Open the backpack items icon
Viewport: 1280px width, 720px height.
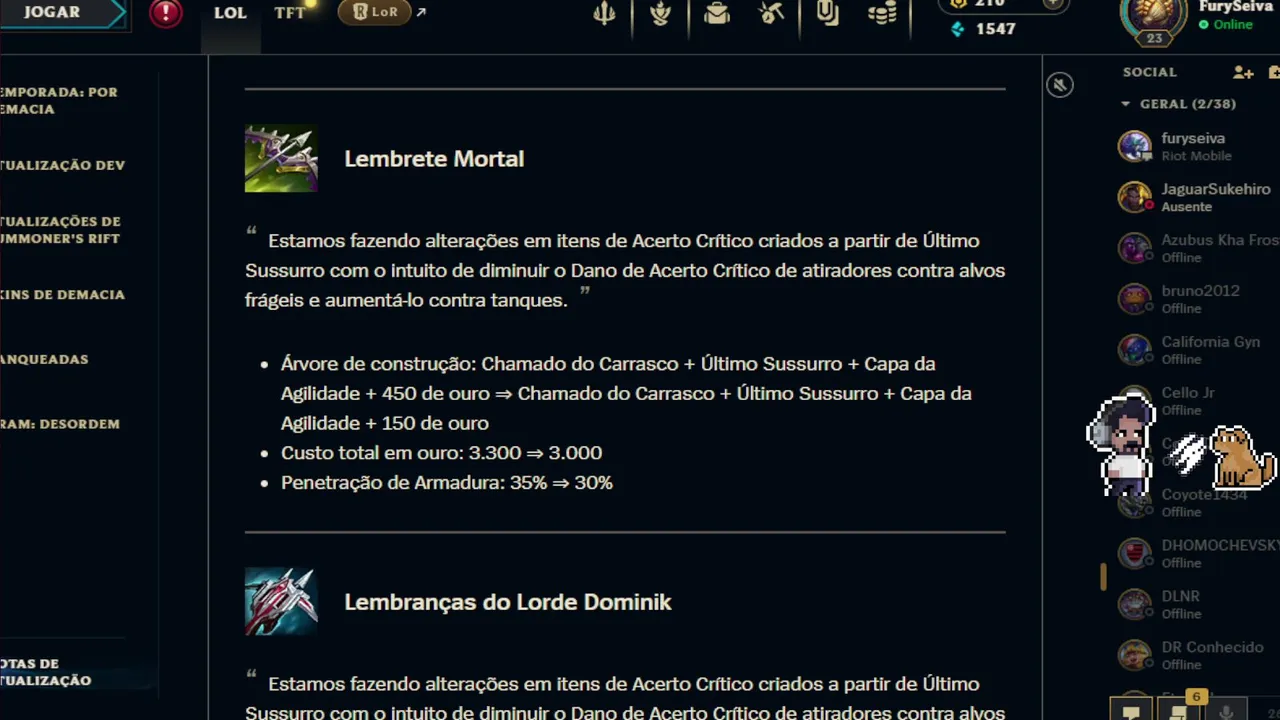(x=716, y=14)
